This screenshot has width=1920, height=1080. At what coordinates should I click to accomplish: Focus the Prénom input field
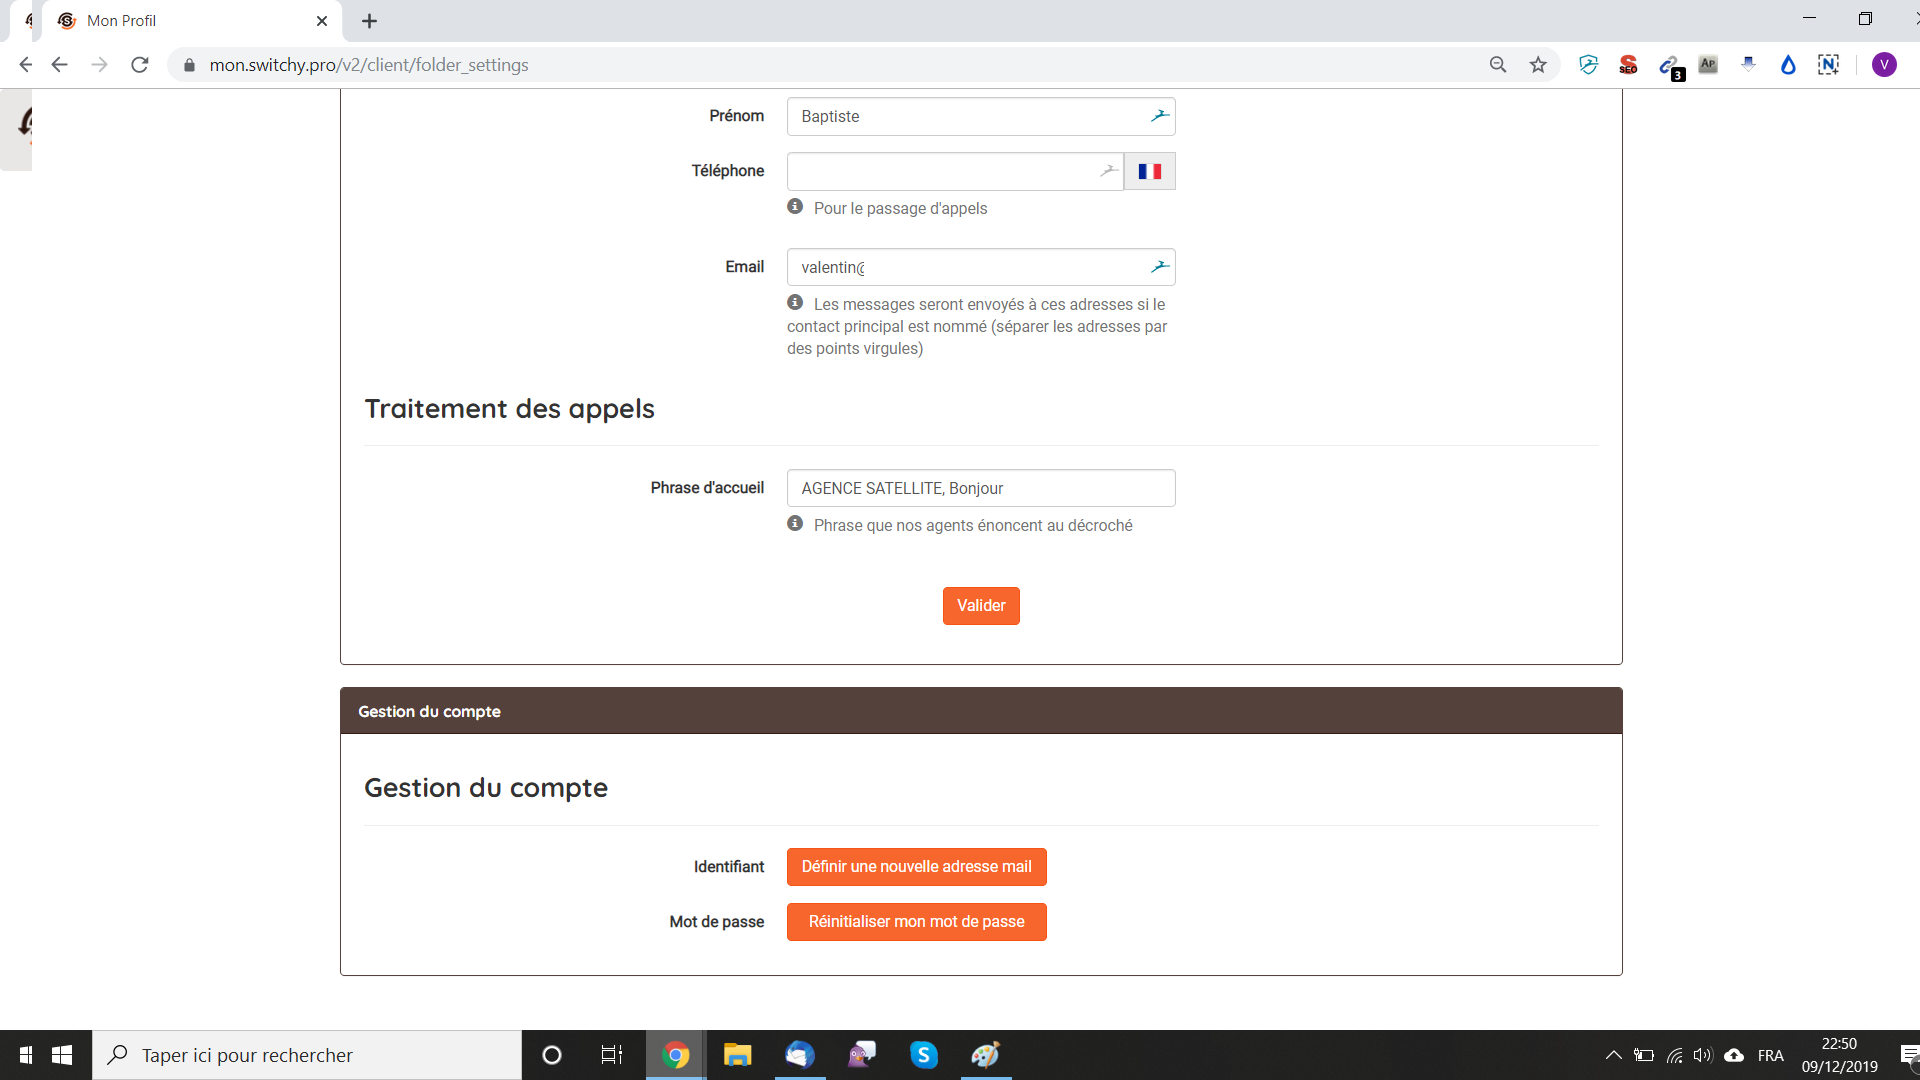(981, 116)
